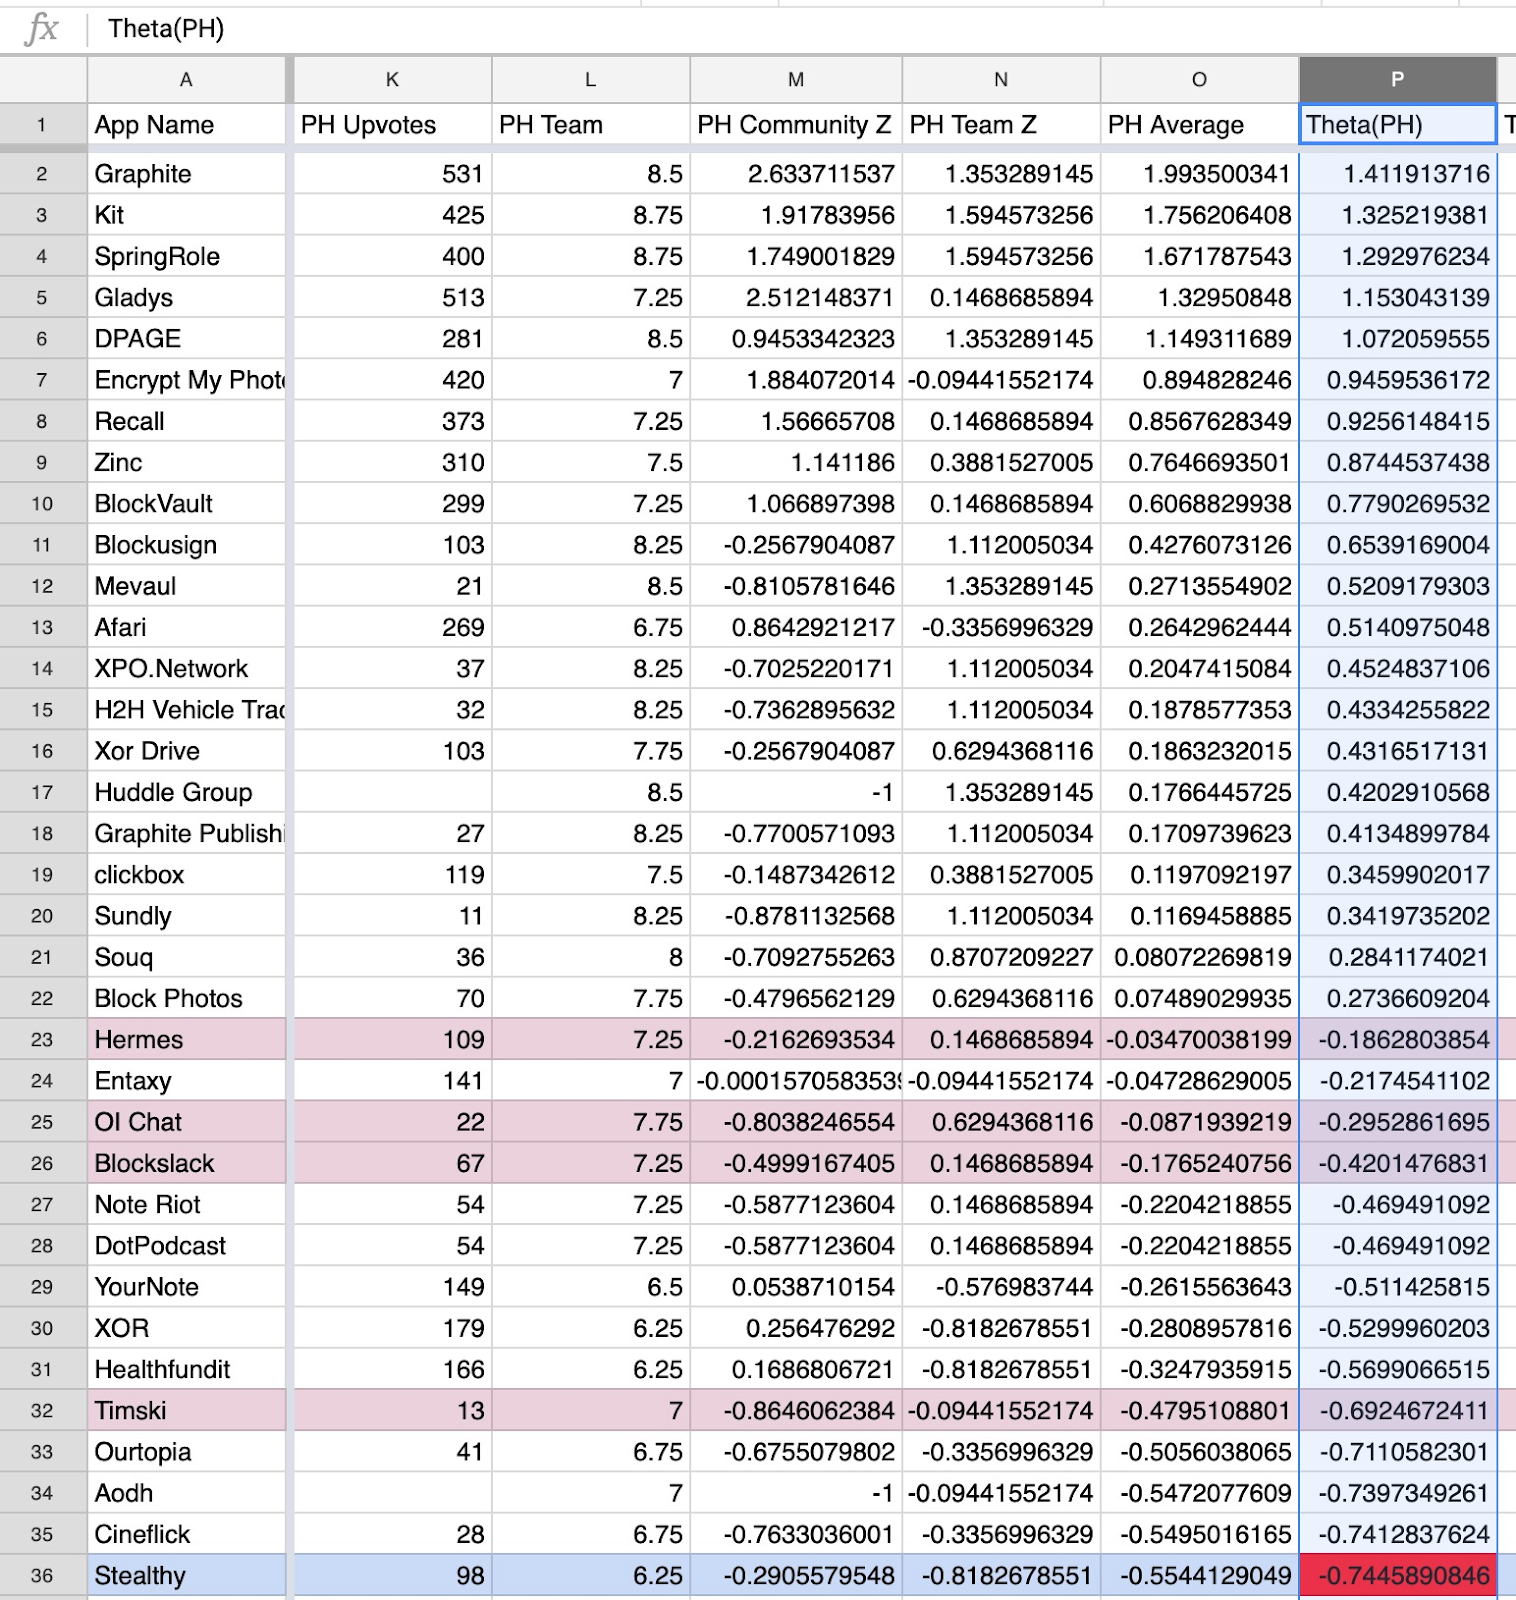This screenshot has width=1516, height=1600.
Task: Select the pink Hermes cell
Action: [x=187, y=1039]
